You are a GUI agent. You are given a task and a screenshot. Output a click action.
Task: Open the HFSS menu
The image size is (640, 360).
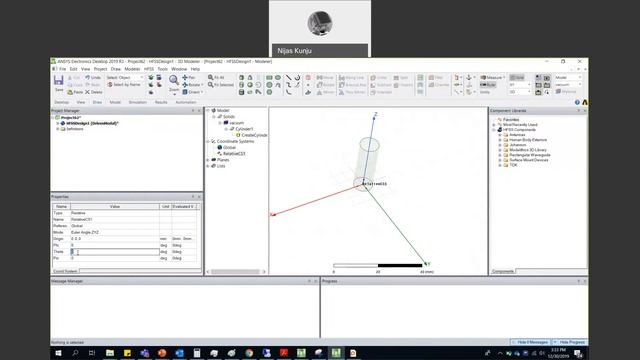149,69
